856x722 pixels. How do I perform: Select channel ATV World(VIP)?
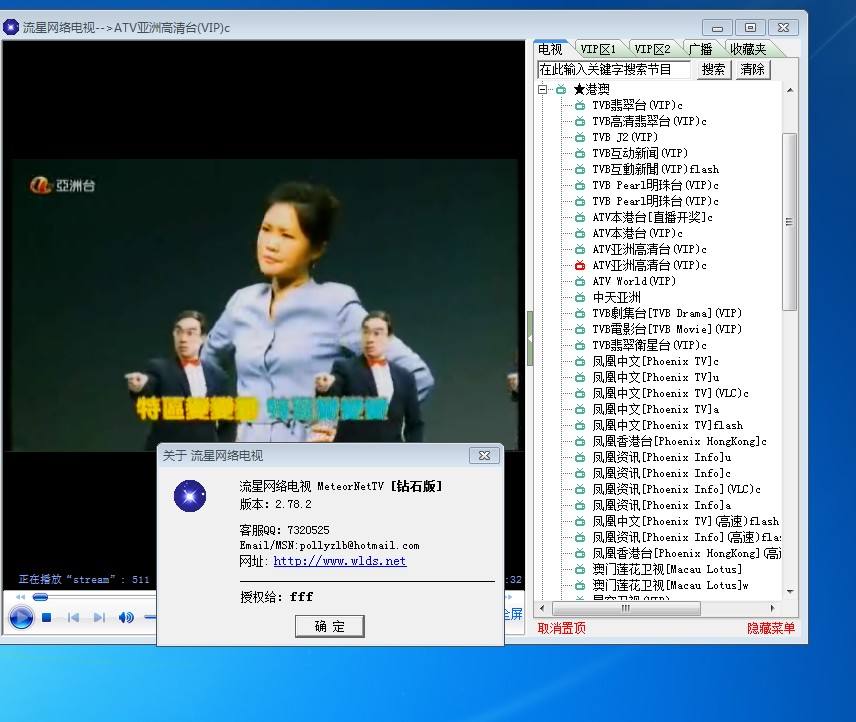click(634, 281)
